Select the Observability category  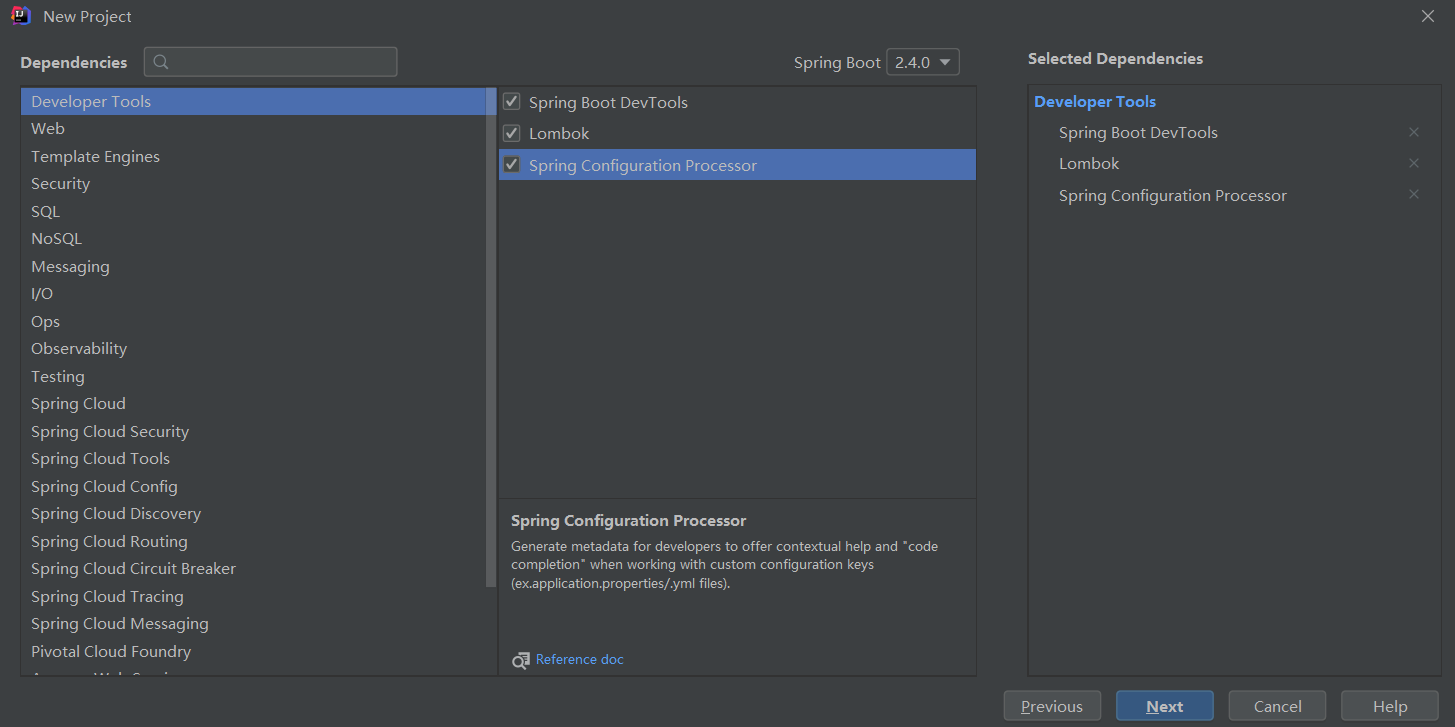[x=253, y=349]
